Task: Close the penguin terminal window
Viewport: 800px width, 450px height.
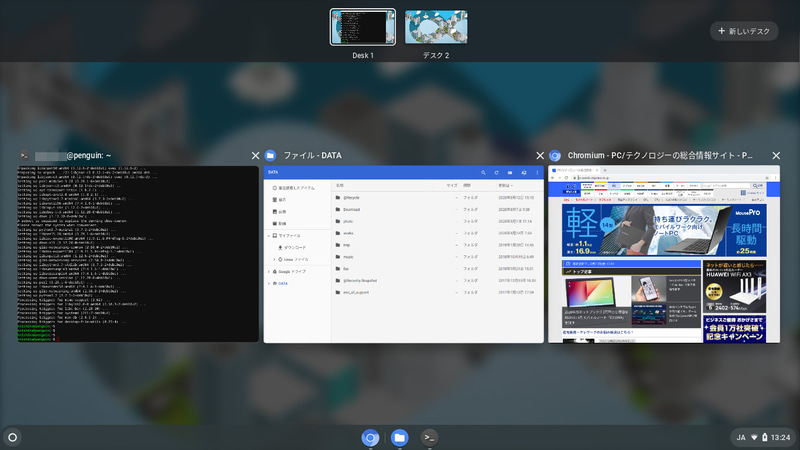Action: tap(256, 156)
